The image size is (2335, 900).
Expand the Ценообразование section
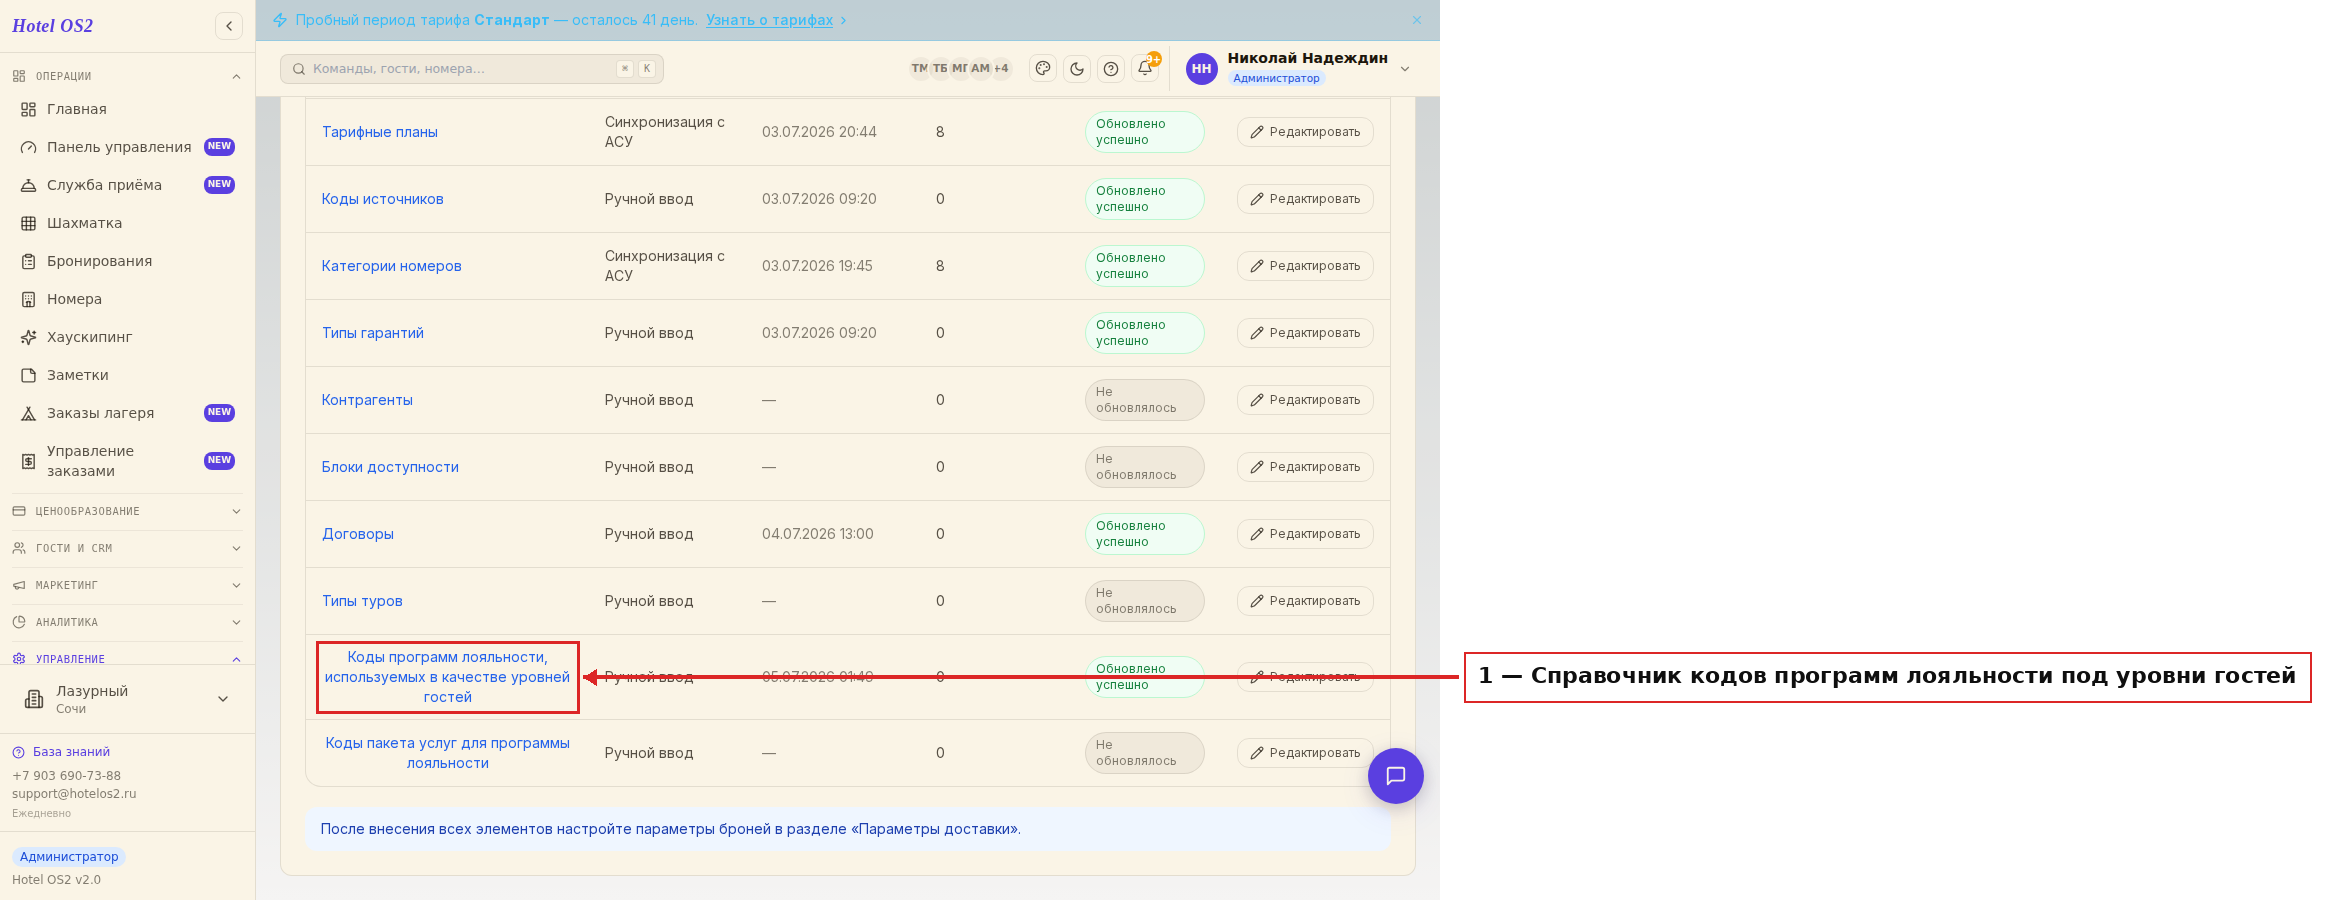(x=127, y=511)
